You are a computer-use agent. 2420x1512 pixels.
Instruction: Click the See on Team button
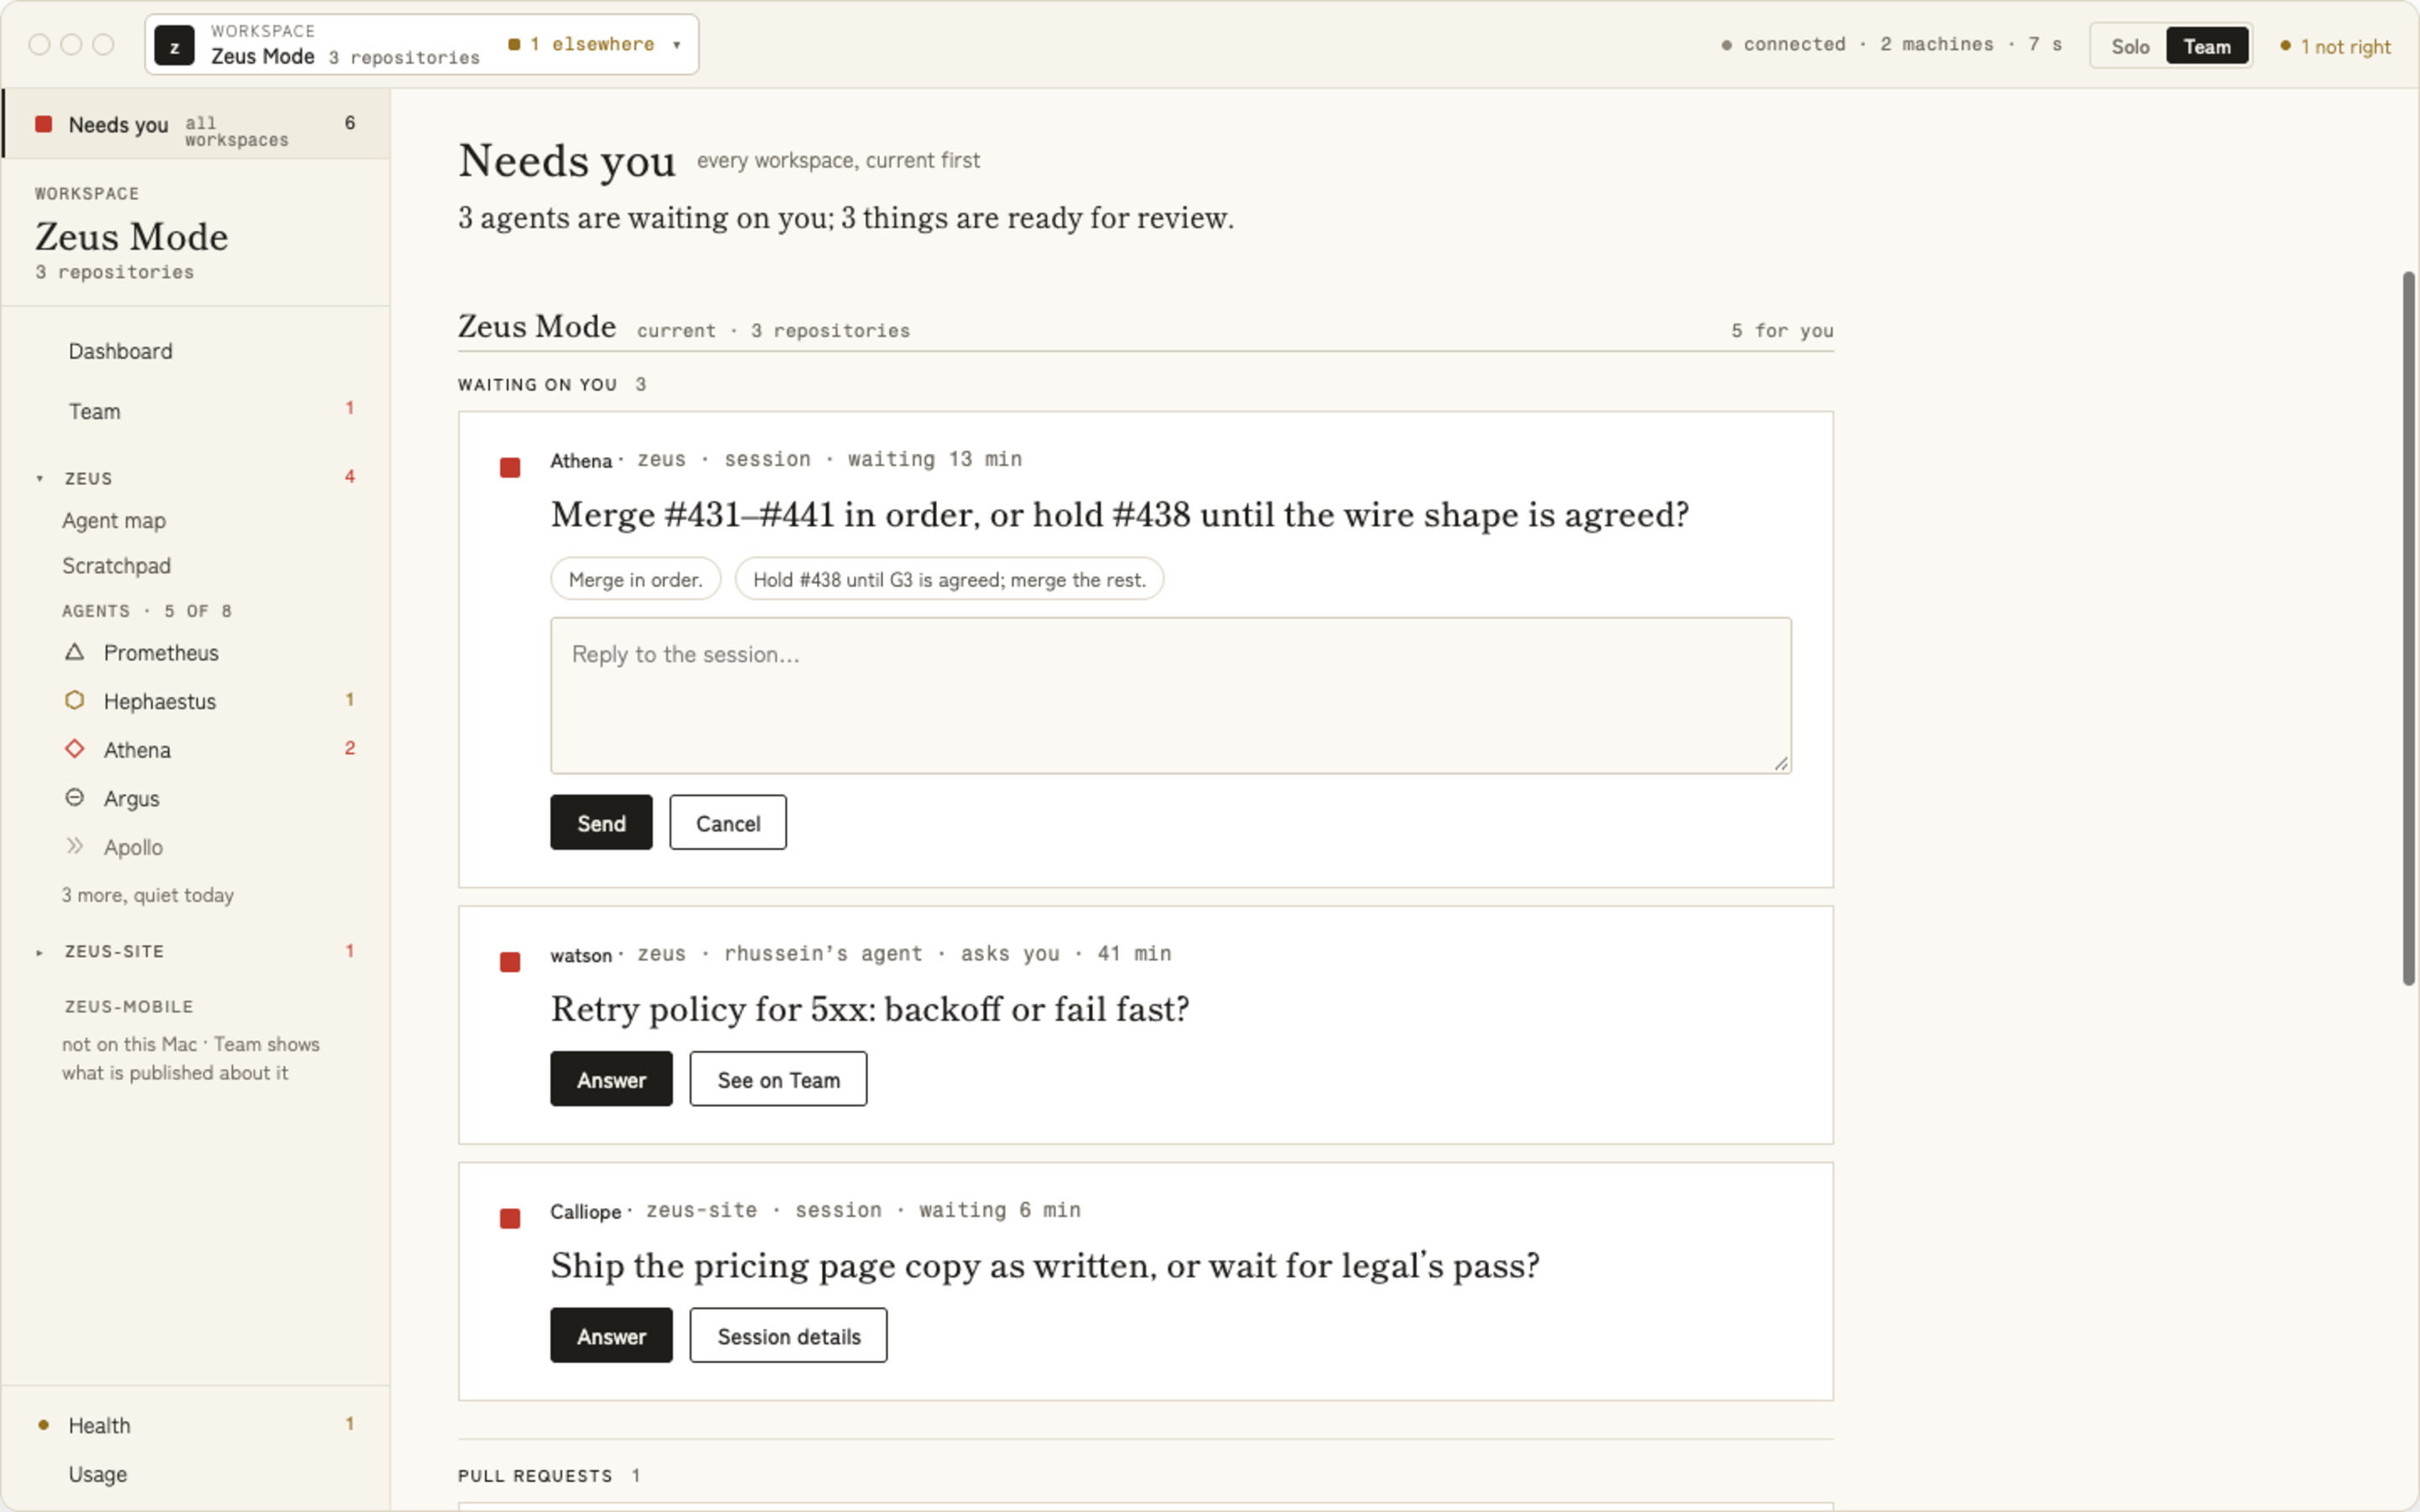[778, 1079]
